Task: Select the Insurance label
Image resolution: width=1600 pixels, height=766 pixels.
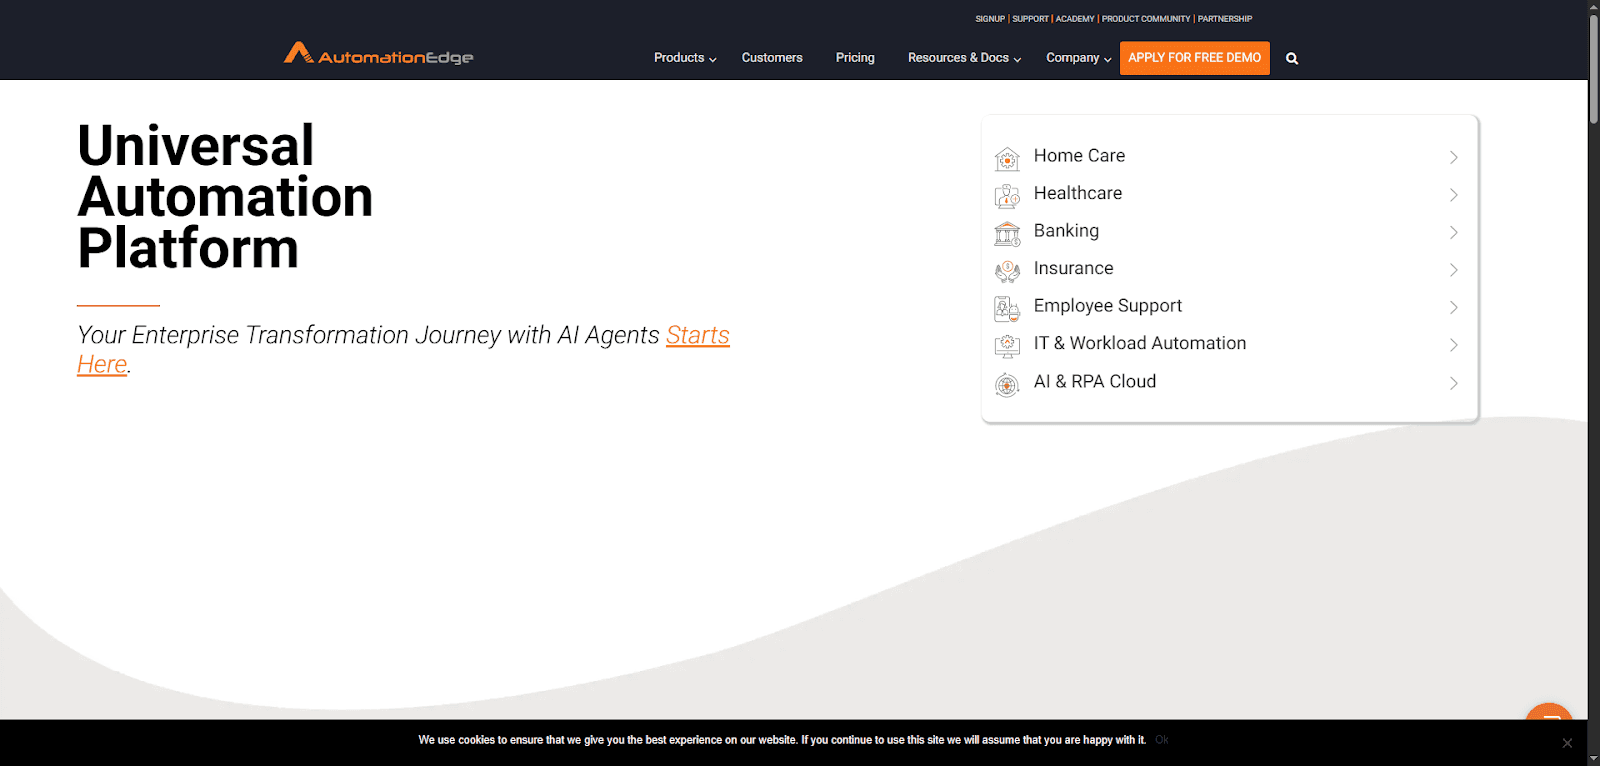Action: (1073, 268)
